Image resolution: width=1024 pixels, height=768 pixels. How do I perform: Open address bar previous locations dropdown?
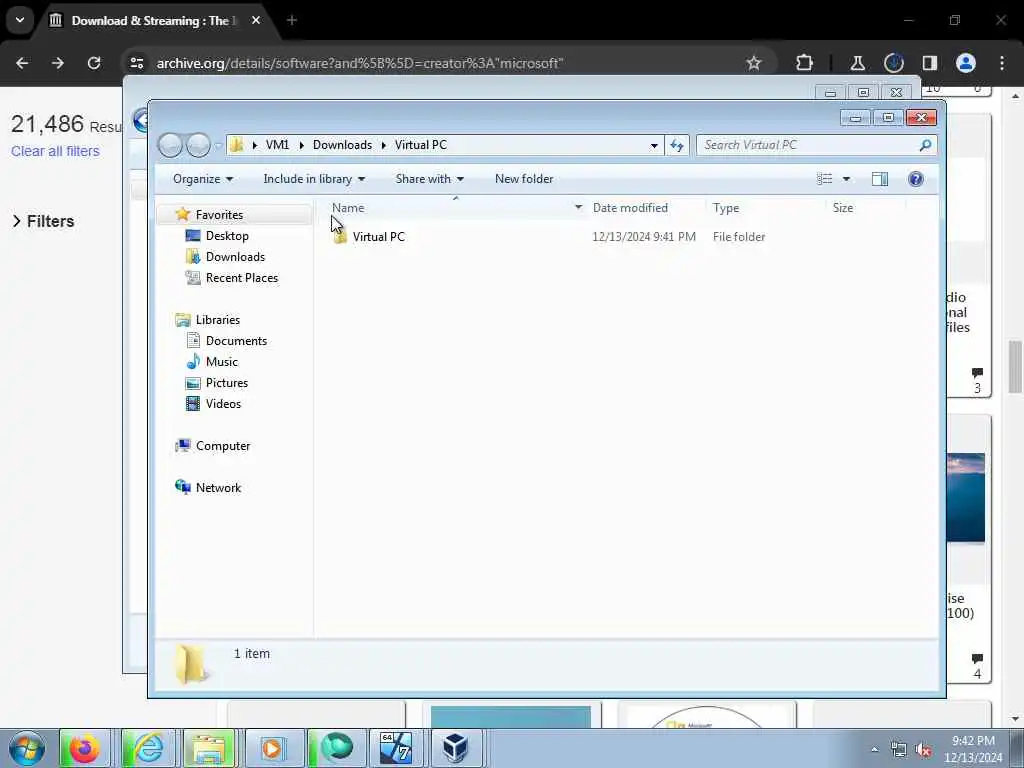coord(654,146)
